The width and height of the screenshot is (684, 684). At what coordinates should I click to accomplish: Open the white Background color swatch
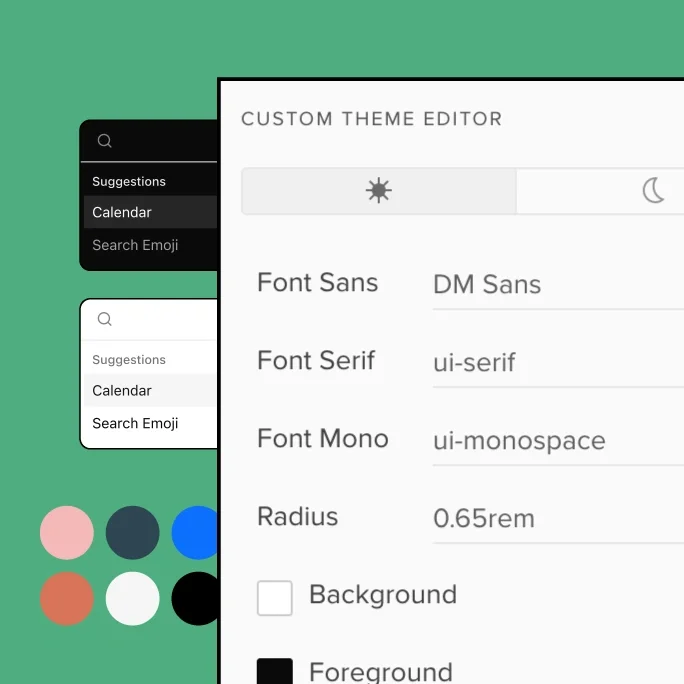point(275,597)
